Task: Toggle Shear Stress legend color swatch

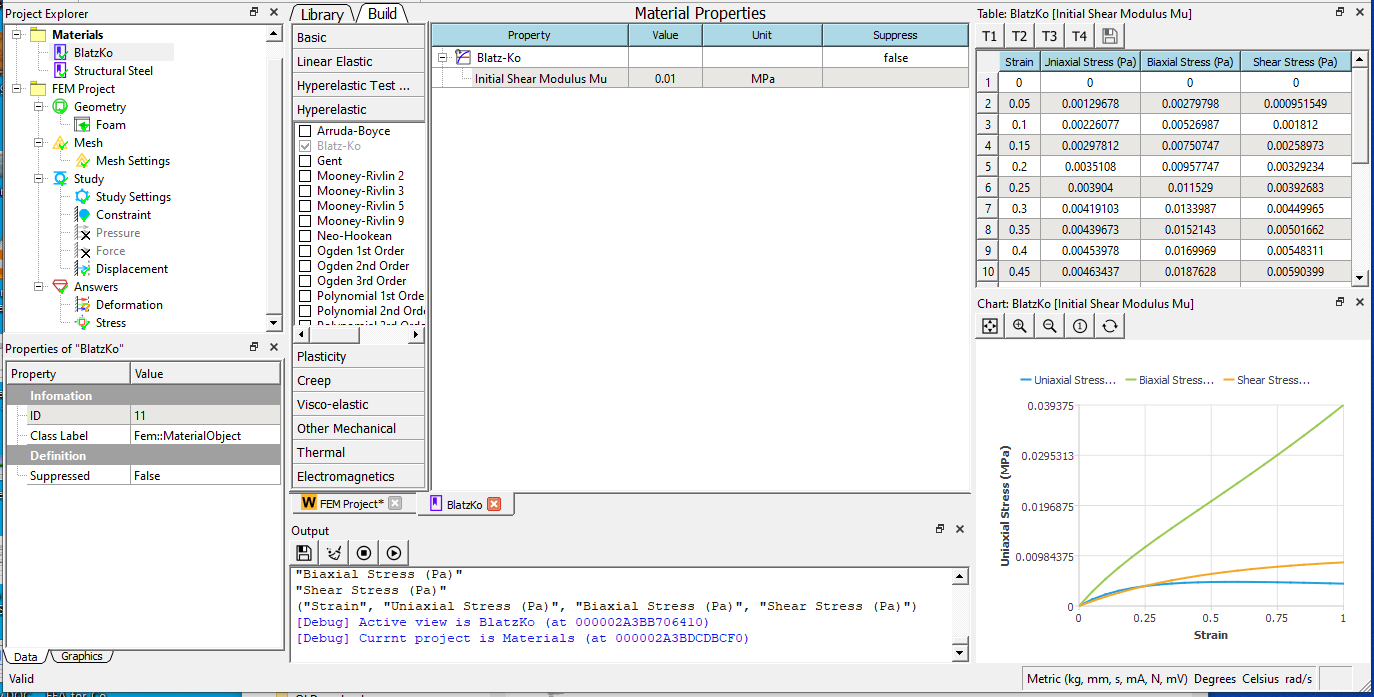Action: [x=1228, y=380]
